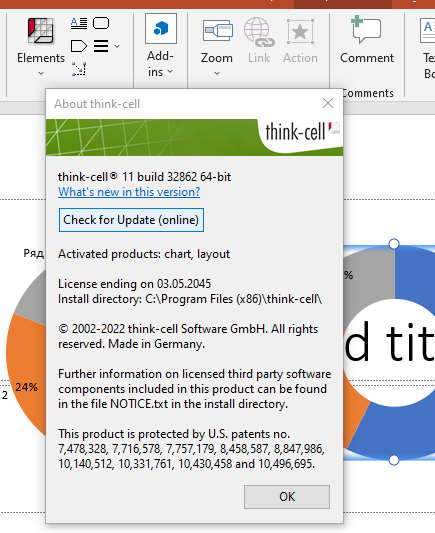
Task: Click the version text 'think-cell 11 build 32862'
Action: 144,177
